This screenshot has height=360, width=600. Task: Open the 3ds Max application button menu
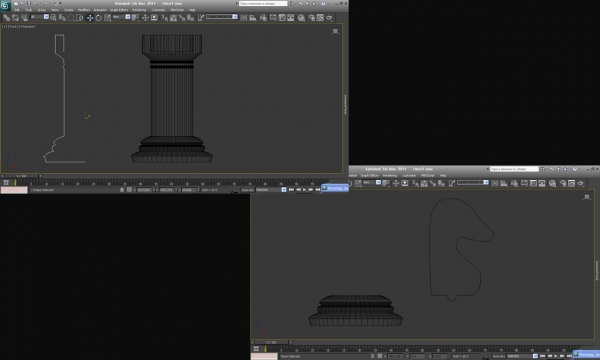5,5
